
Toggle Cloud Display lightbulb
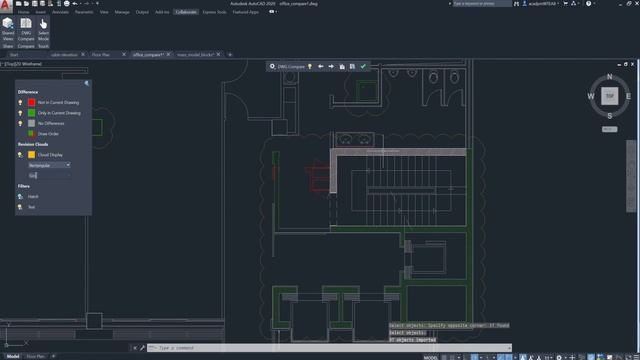click(x=20, y=155)
